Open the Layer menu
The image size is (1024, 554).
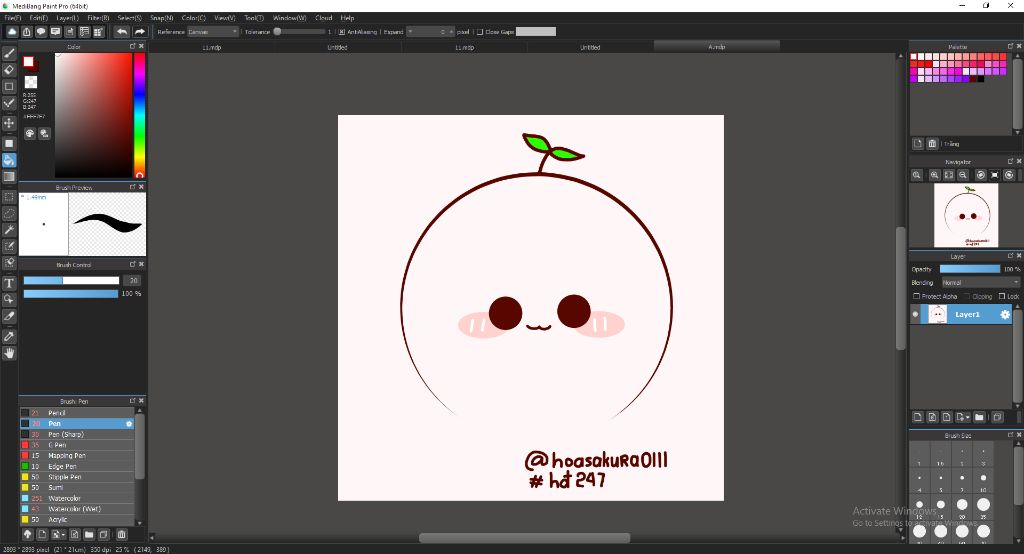(x=67, y=18)
